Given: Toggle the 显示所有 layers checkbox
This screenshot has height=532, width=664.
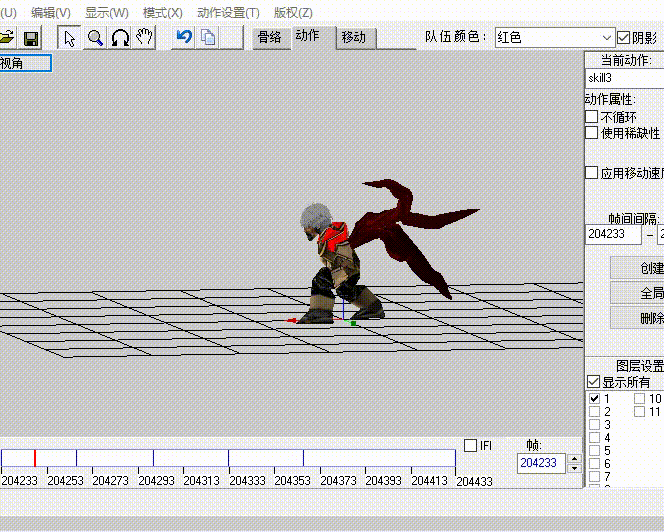Looking at the screenshot, I should 594,382.
